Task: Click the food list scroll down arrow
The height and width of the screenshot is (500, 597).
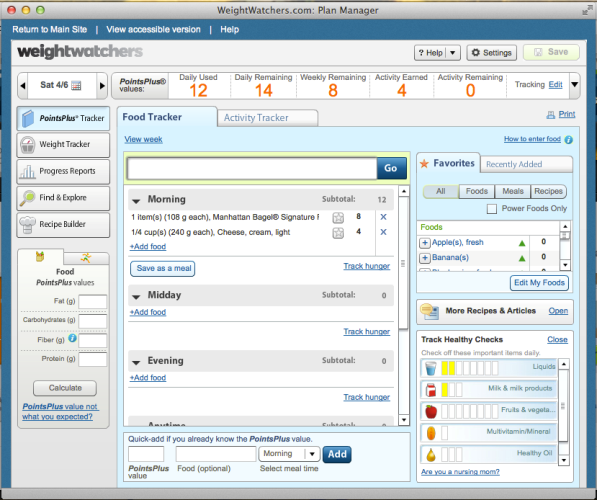Action: (x=404, y=420)
